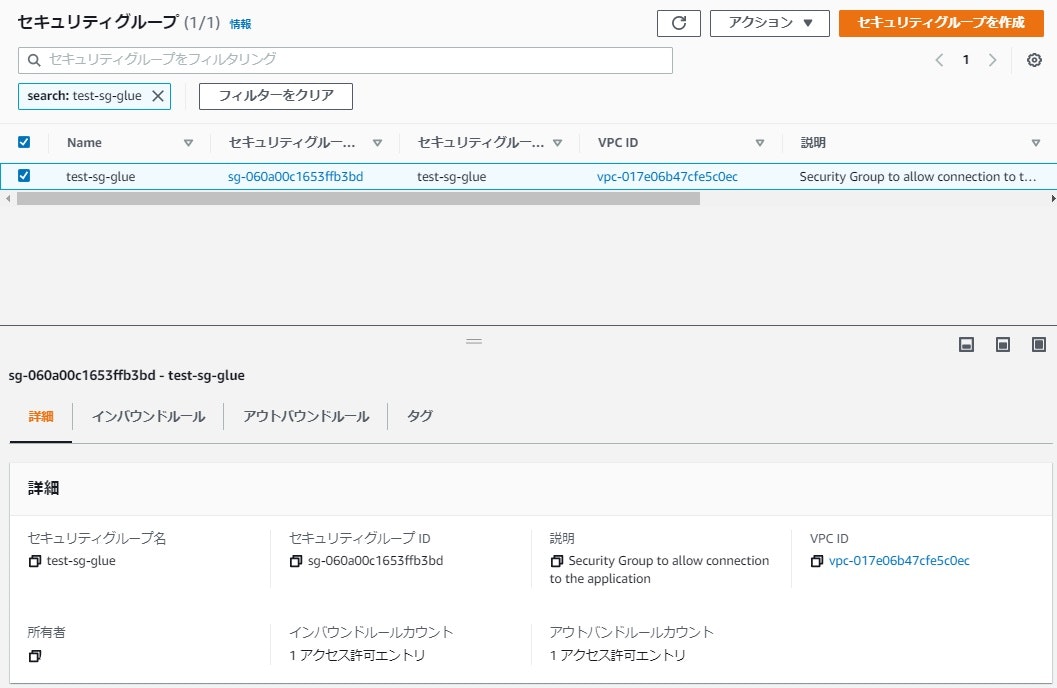Screen dimensions: 1057x688
Task: Go to next page arrow
Action: click(992, 60)
